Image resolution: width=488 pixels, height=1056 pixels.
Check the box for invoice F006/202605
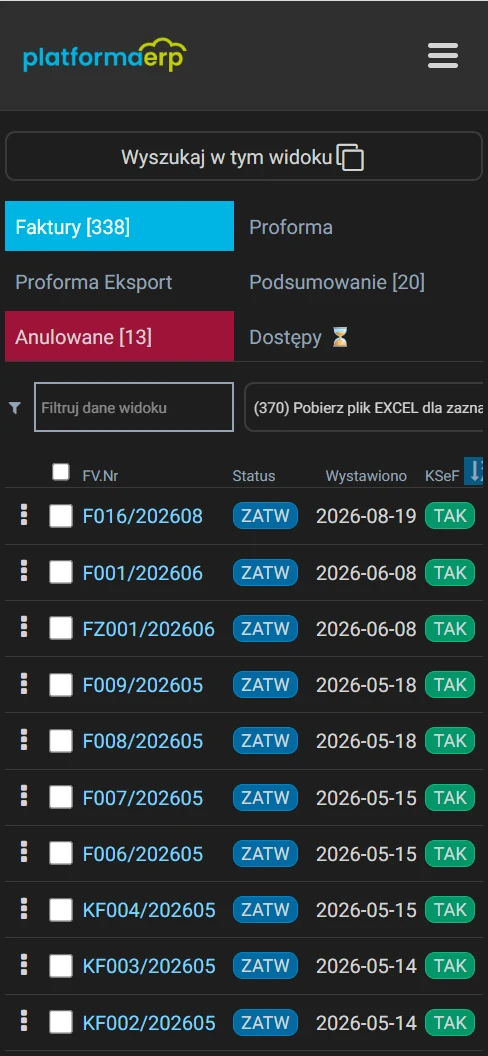tap(61, 853)
